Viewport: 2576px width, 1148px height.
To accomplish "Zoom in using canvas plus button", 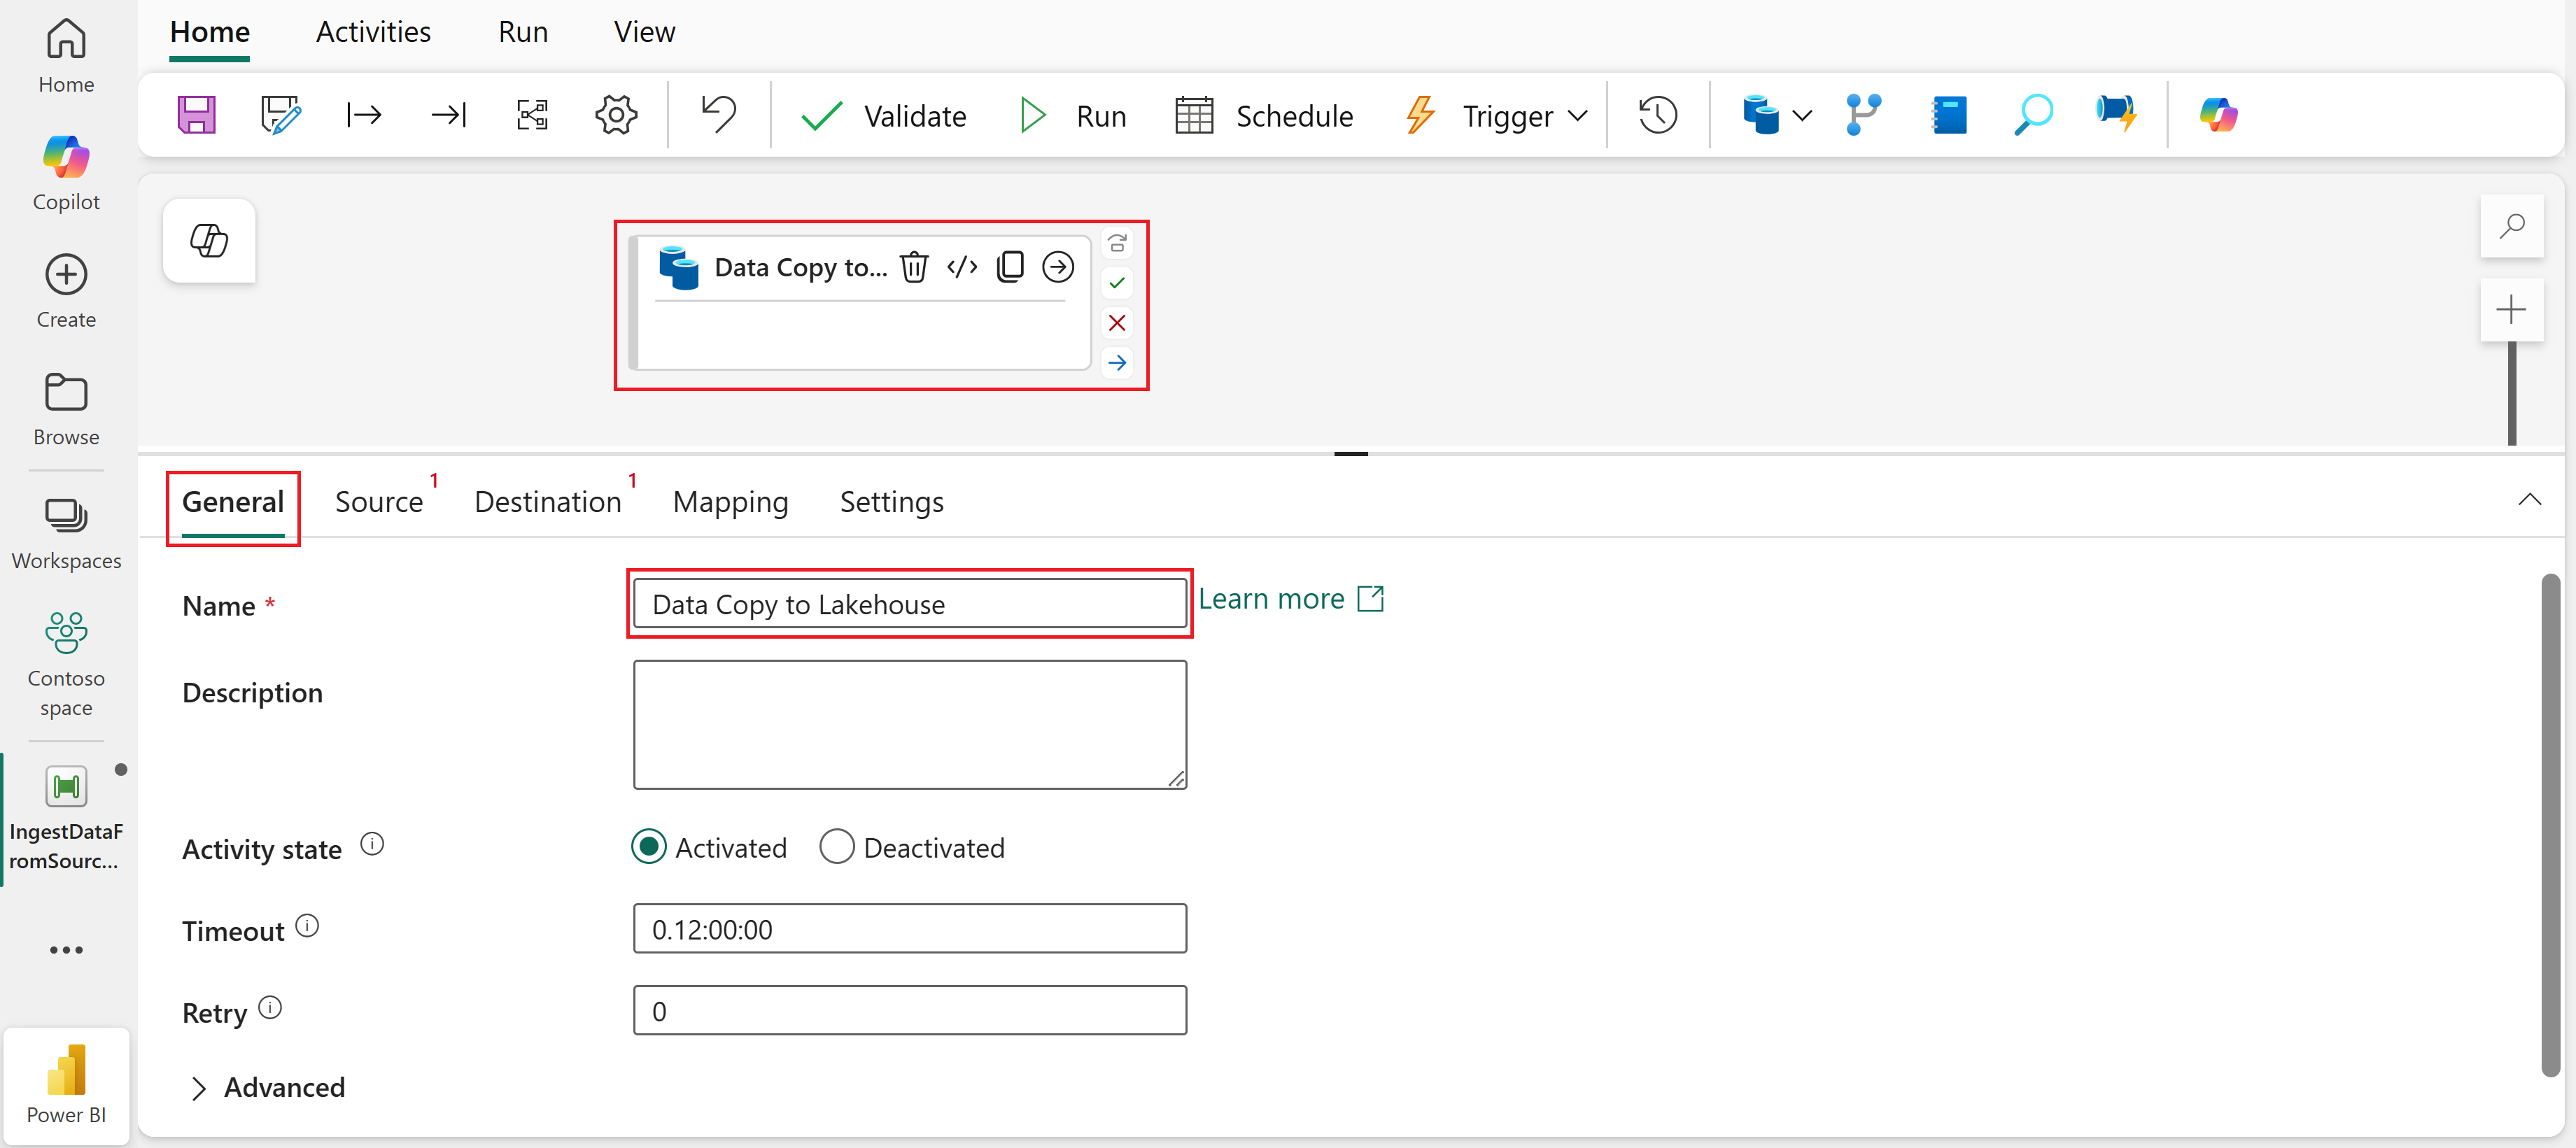I will (x=2511, y=310).
